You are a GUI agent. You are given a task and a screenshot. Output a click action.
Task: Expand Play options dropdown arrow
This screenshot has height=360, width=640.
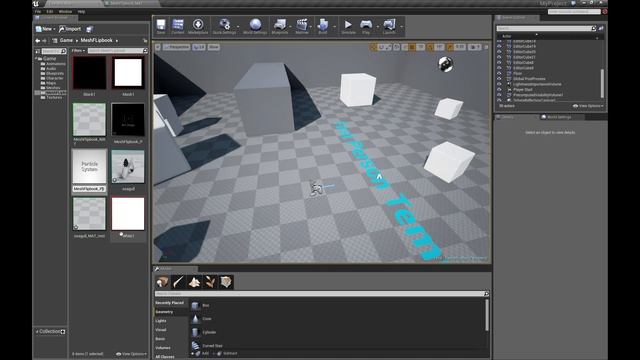pos(378,27)
